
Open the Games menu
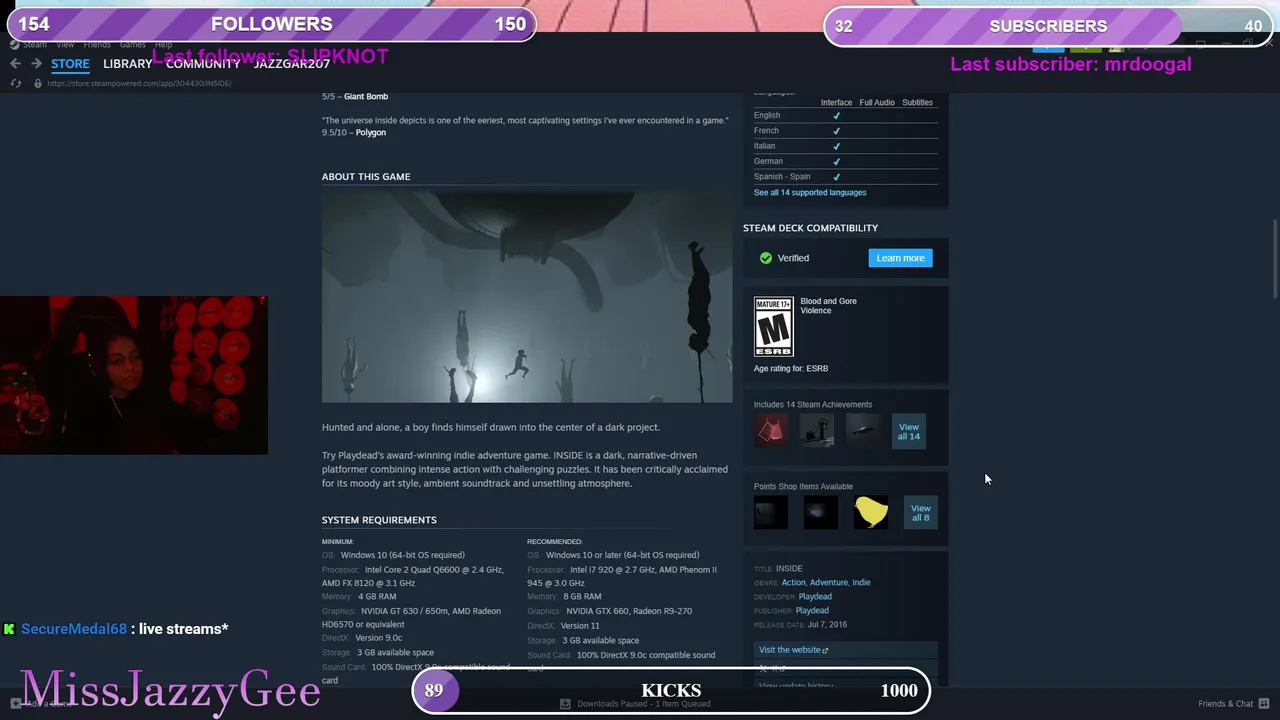pos(133,45)
